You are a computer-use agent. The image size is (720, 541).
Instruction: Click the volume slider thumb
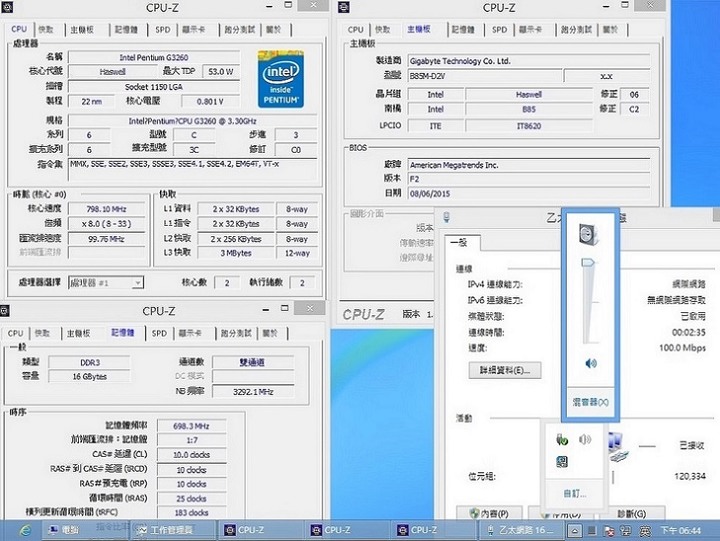point(588,262)
